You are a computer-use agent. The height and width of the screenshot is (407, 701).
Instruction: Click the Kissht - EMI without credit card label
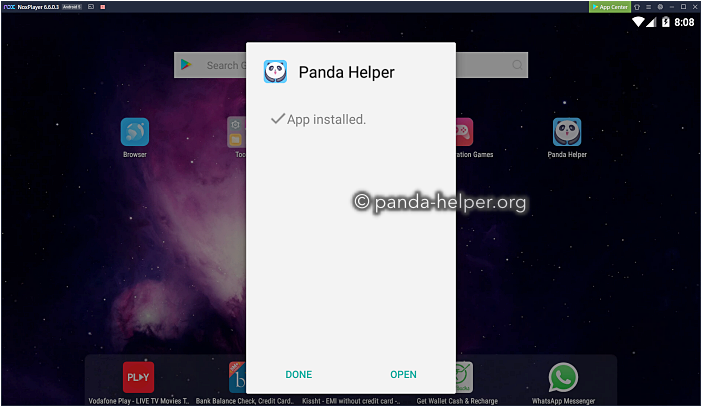click(x=351, y=401)
